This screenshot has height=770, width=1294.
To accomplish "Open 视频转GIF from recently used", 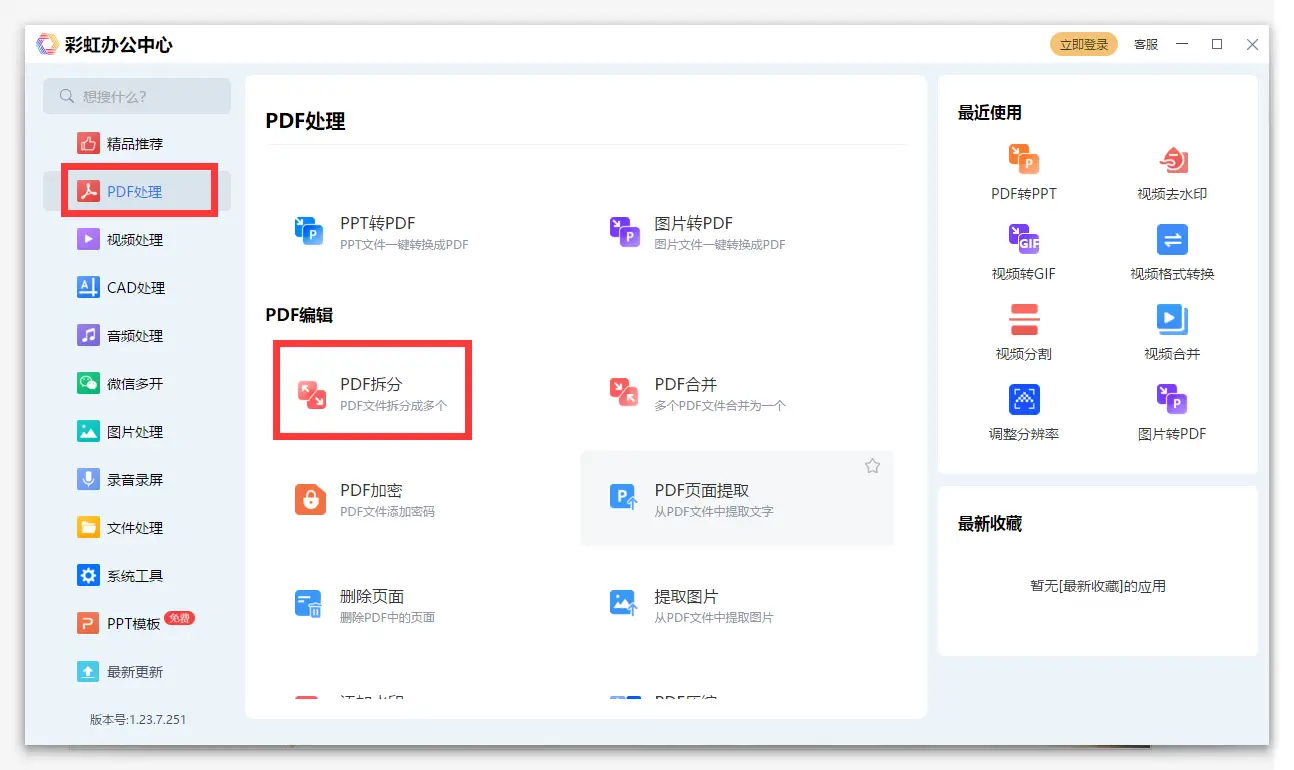I will click(x=1024, y=241).
